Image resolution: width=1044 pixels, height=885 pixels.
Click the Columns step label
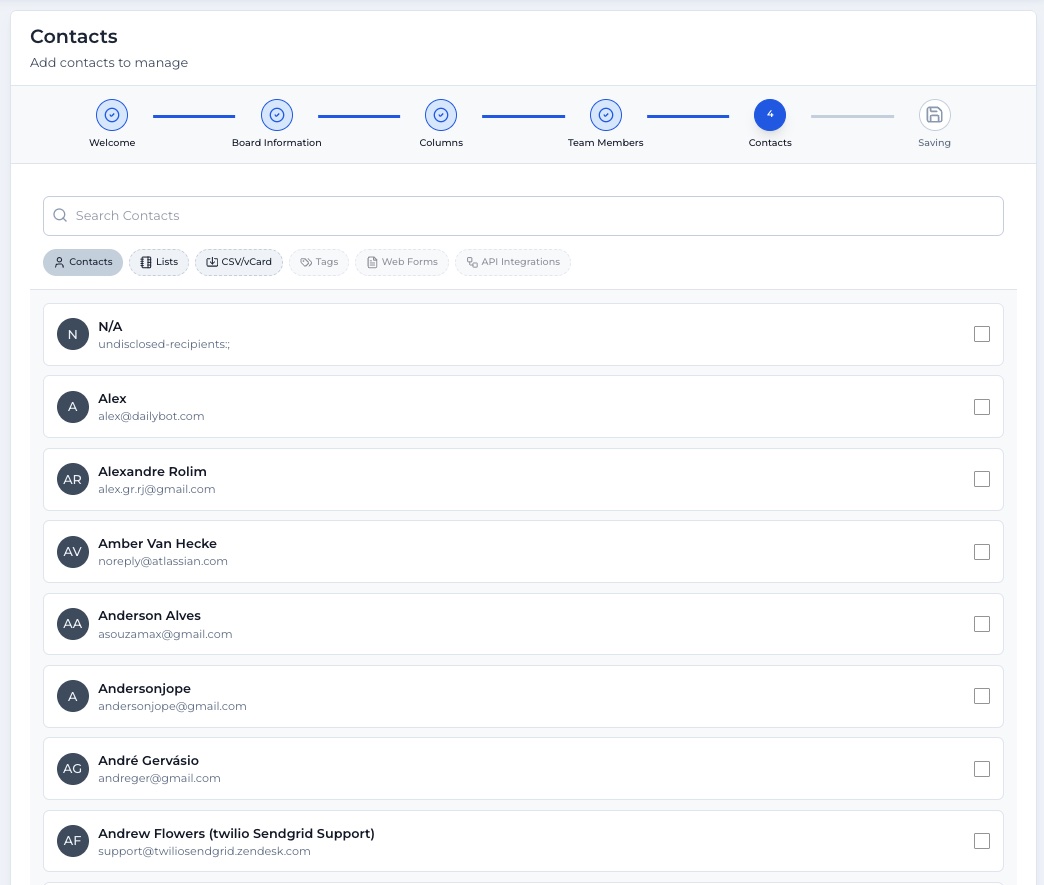tap(441, 143)
